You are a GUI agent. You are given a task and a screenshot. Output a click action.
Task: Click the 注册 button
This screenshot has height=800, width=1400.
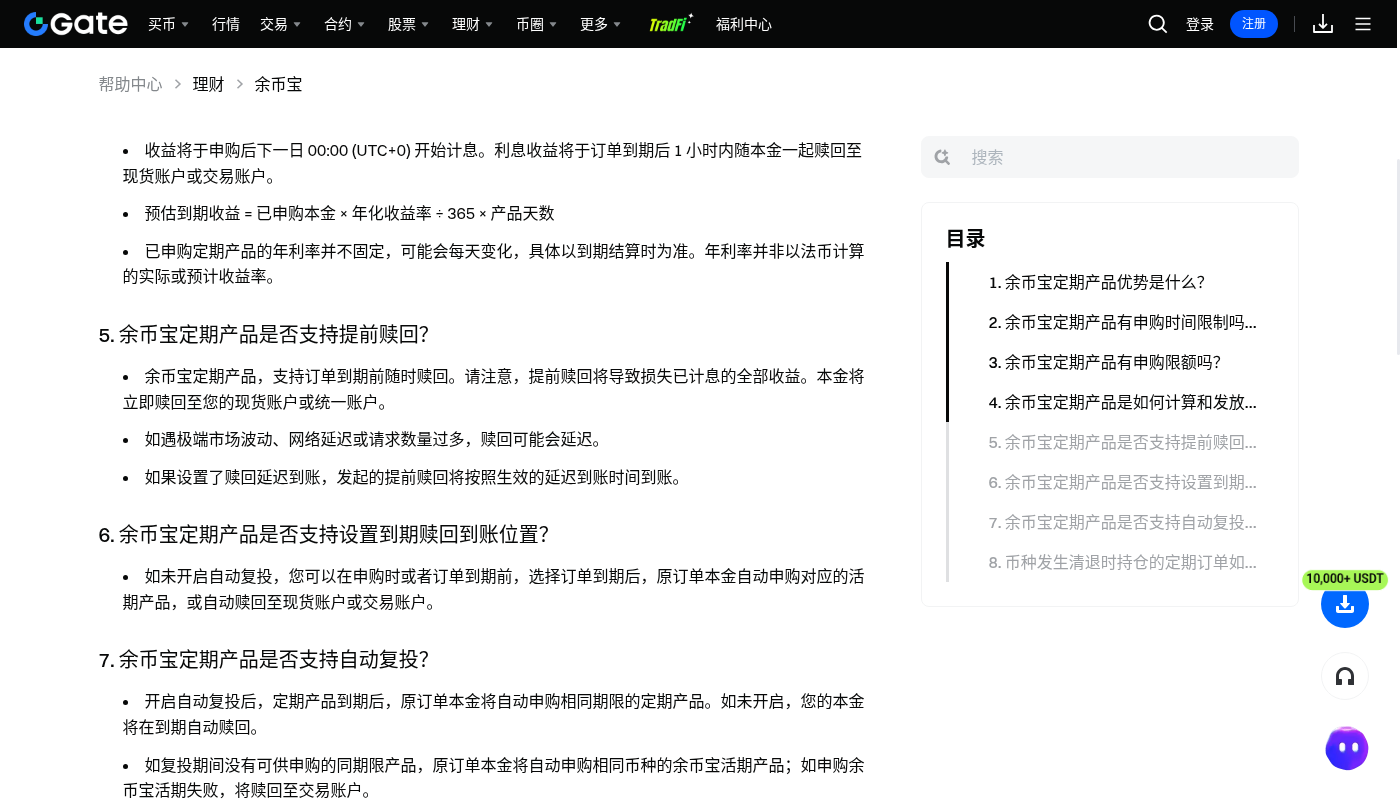click(x=1254, y=24)
